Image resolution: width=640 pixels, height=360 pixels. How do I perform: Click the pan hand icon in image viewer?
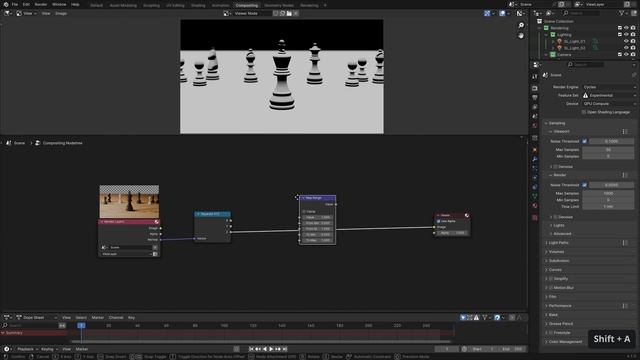tap(521, 36)
